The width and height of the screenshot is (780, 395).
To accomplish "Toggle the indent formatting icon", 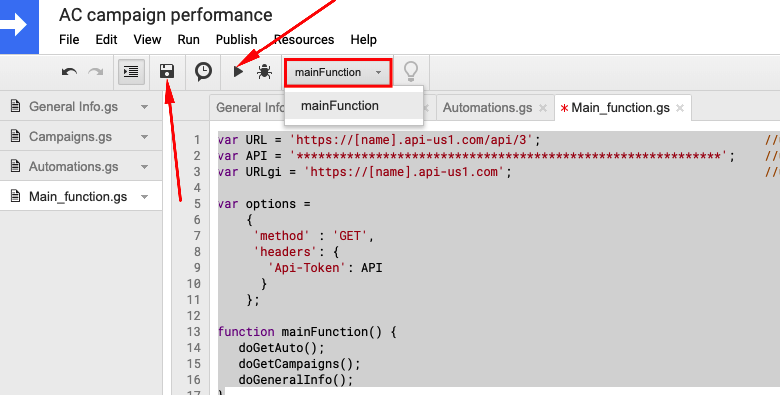I will (x=131, y=72).
